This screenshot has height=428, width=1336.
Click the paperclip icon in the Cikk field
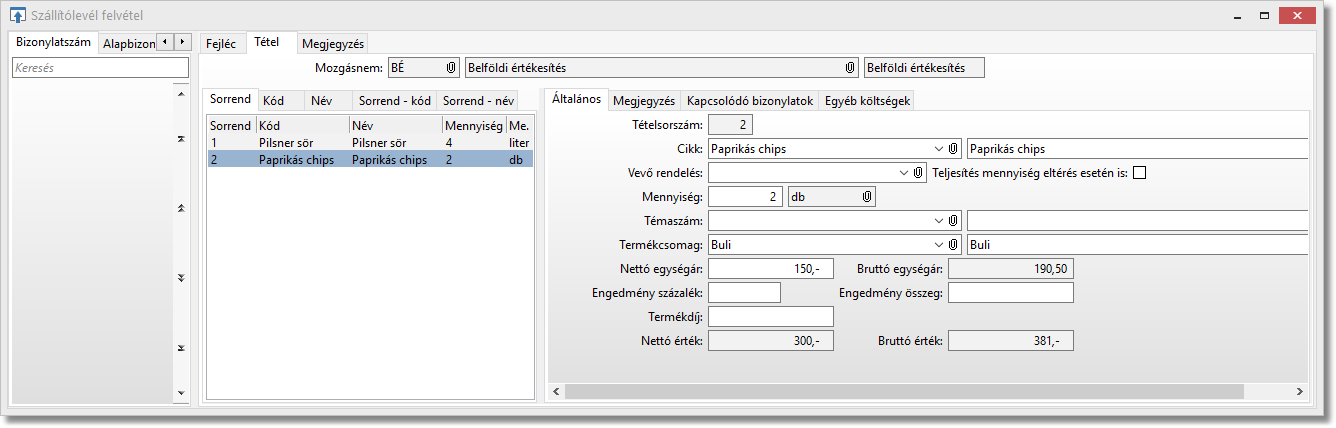pos(954,149)
